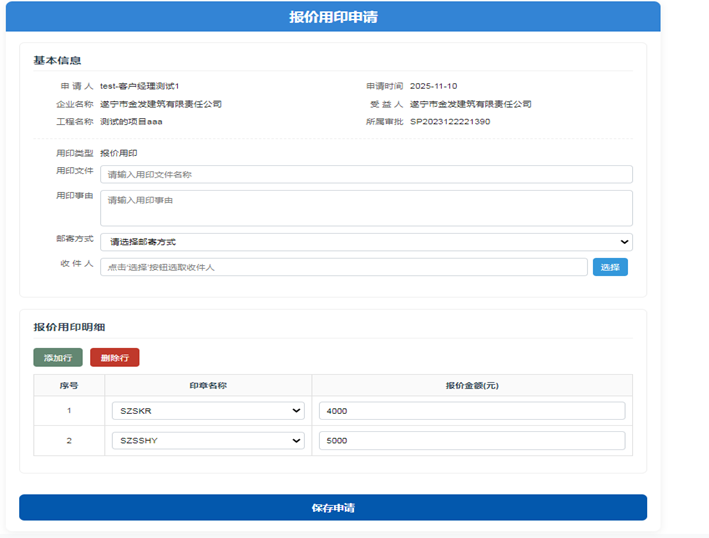Click the 用印事由 reason text area

pos(366,208)
